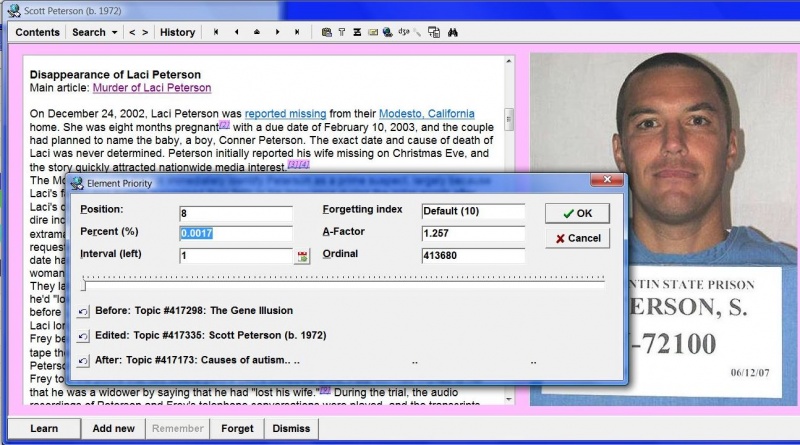
Task: Click arrow icon beside After: Causes of autism
Action: (x=83, y=359)
